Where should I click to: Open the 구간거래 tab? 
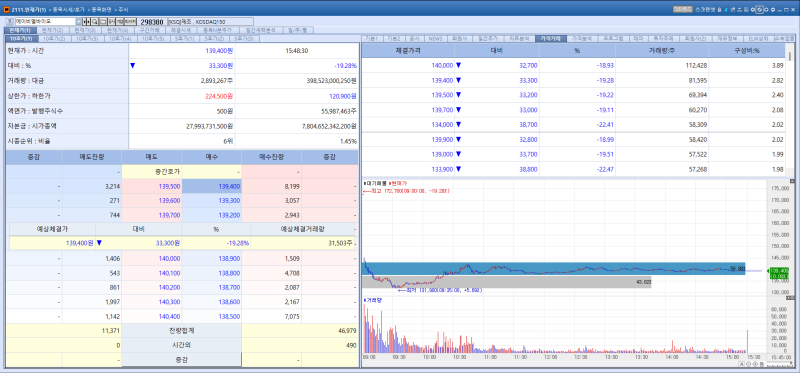(150, 30)
